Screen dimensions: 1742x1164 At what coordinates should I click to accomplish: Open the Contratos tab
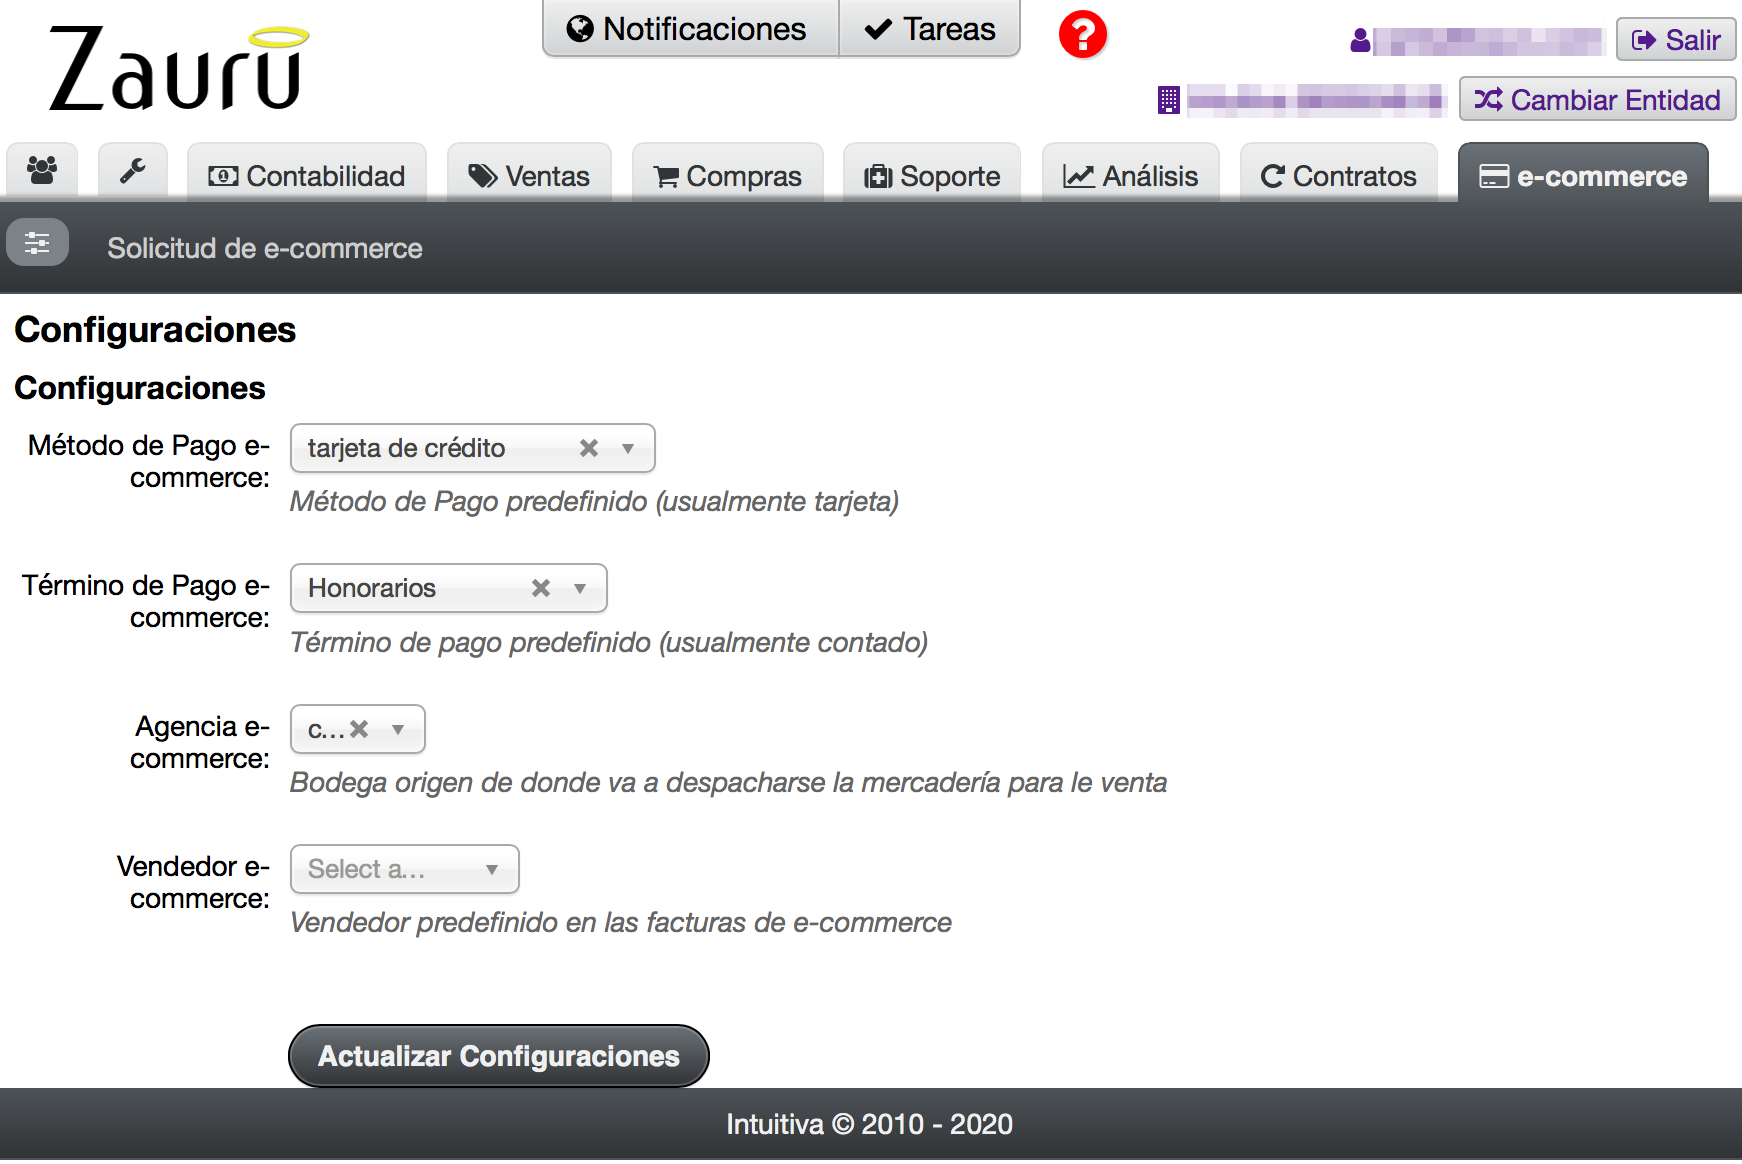(1339, 173)
